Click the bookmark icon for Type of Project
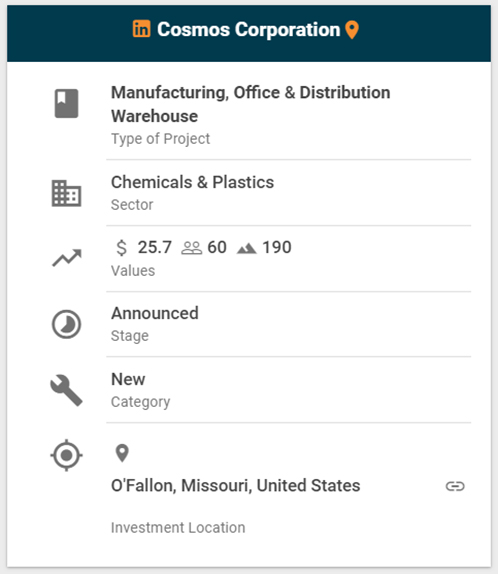 pos(66,103)
